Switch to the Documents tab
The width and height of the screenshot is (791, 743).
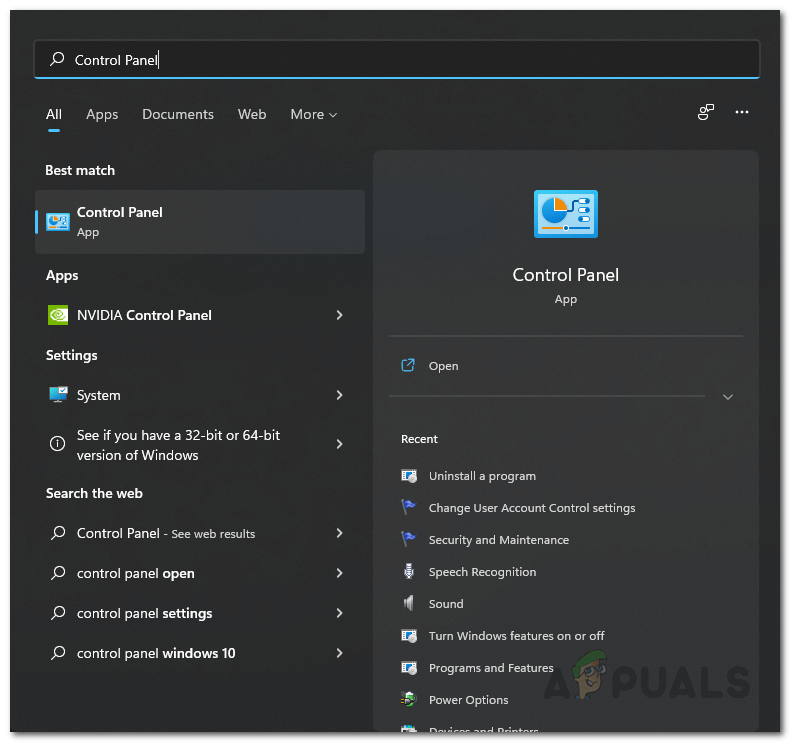(x=178, y=115)
